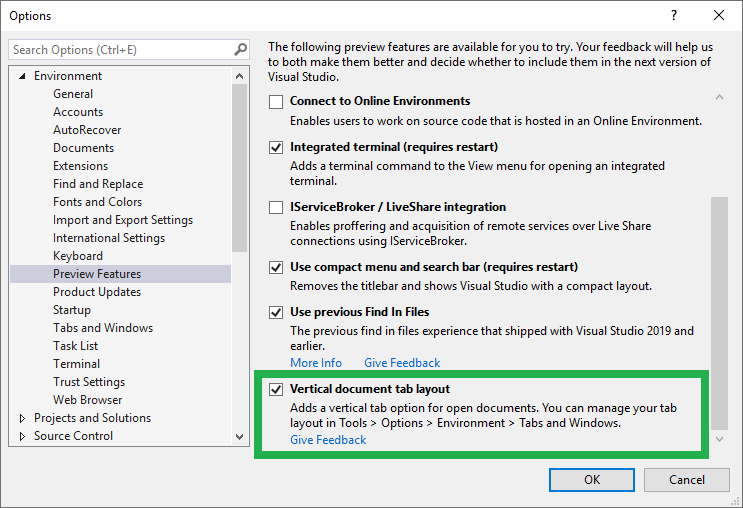Viewport: 743px width, 508px height.
Task: Expand the Source Control node
Action: pyautogui.click(x=23, y=437)
